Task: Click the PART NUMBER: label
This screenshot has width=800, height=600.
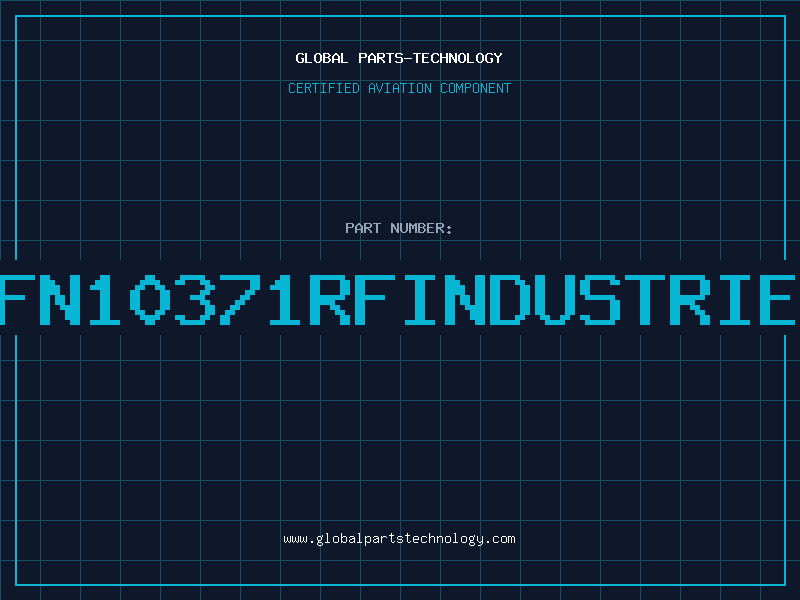Action: (x=399, y=228)
